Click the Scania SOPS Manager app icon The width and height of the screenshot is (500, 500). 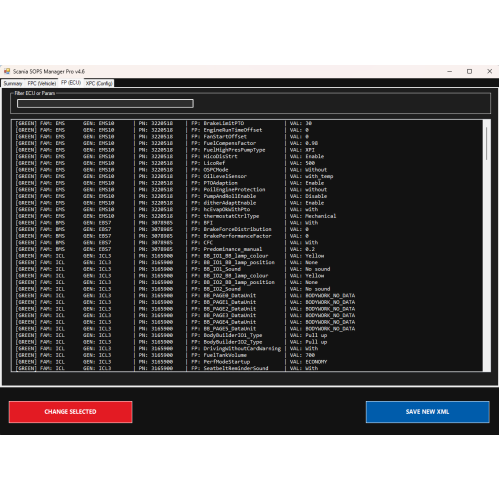pyautogui.click(x=7, y=71)
